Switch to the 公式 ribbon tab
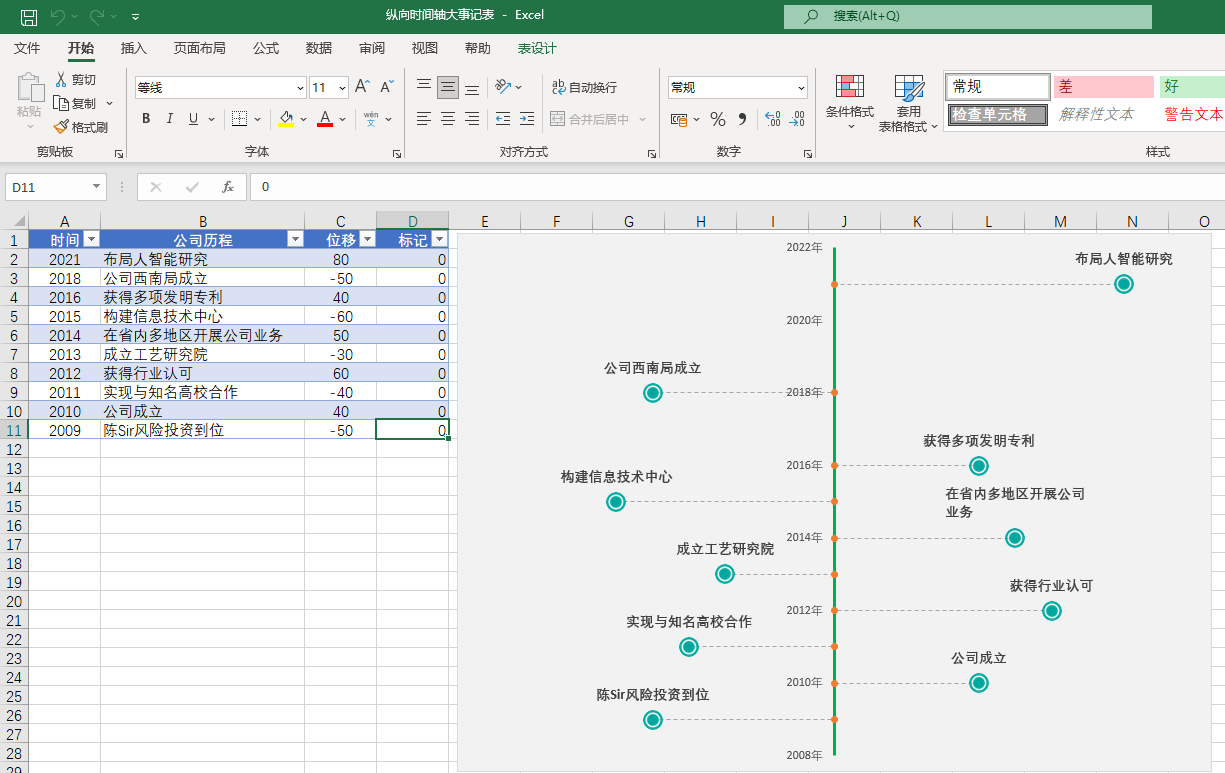 point(266,48)
